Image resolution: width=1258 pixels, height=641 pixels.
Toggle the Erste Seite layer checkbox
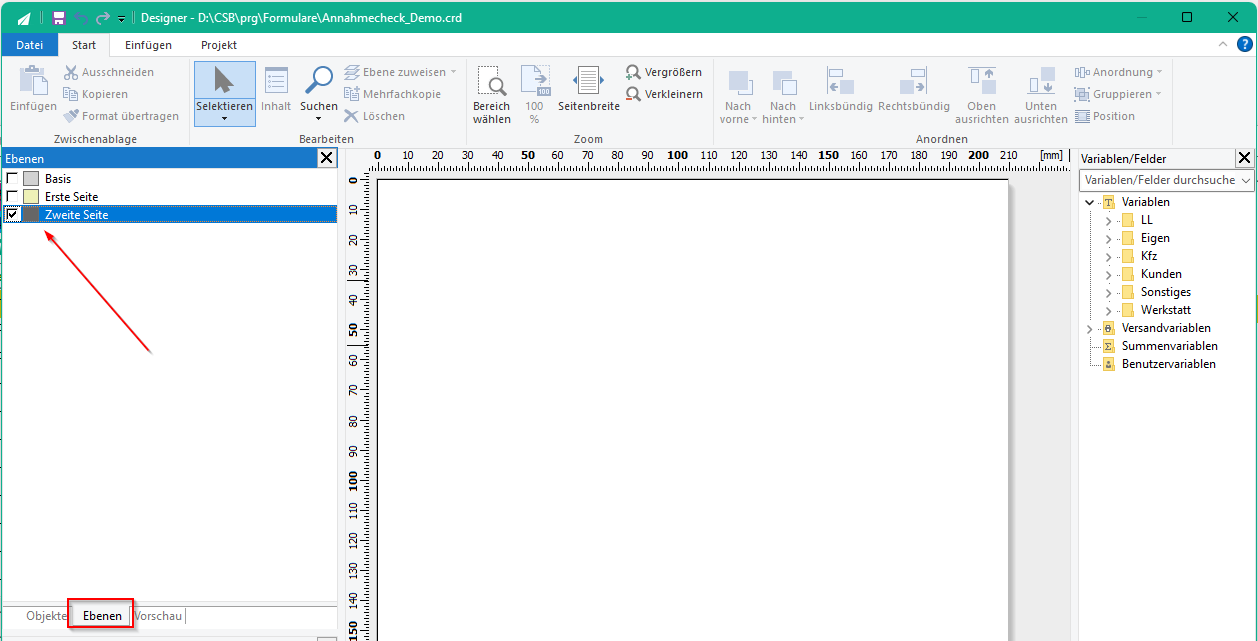(x=12, y=197)
